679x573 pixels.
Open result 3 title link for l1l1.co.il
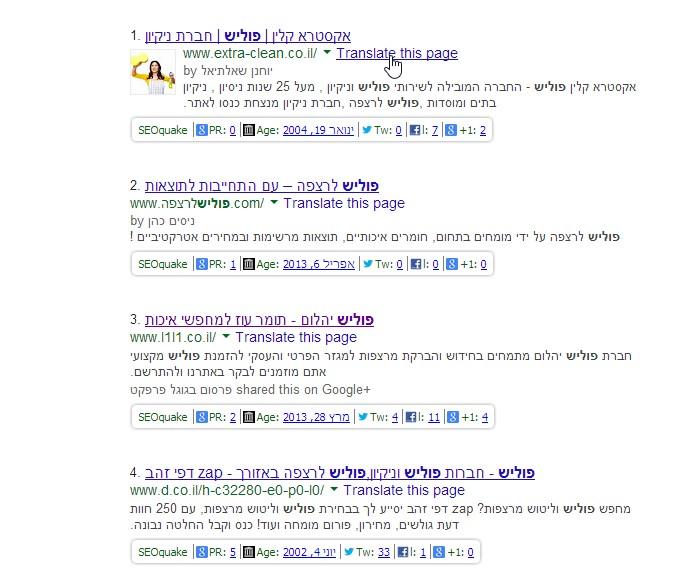pyautogui.click(x=259, y=320)
